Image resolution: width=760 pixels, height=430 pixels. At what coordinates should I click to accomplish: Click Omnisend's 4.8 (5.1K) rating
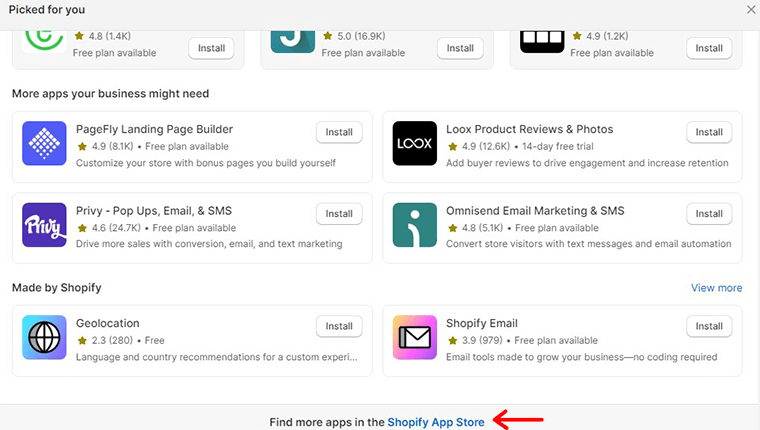point(475,228)
